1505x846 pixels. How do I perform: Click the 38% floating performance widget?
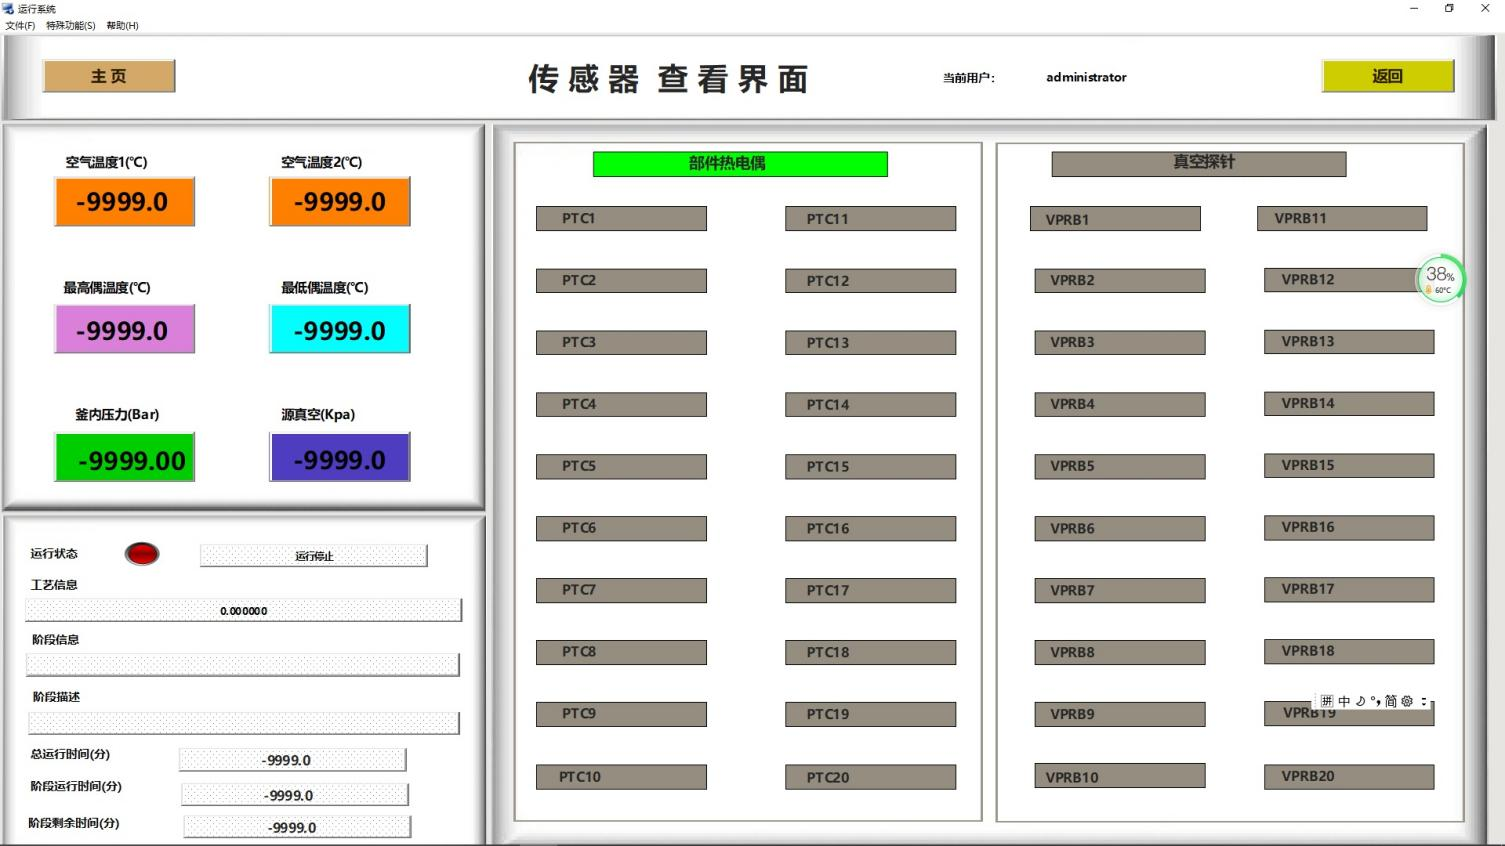[1440, 279]
